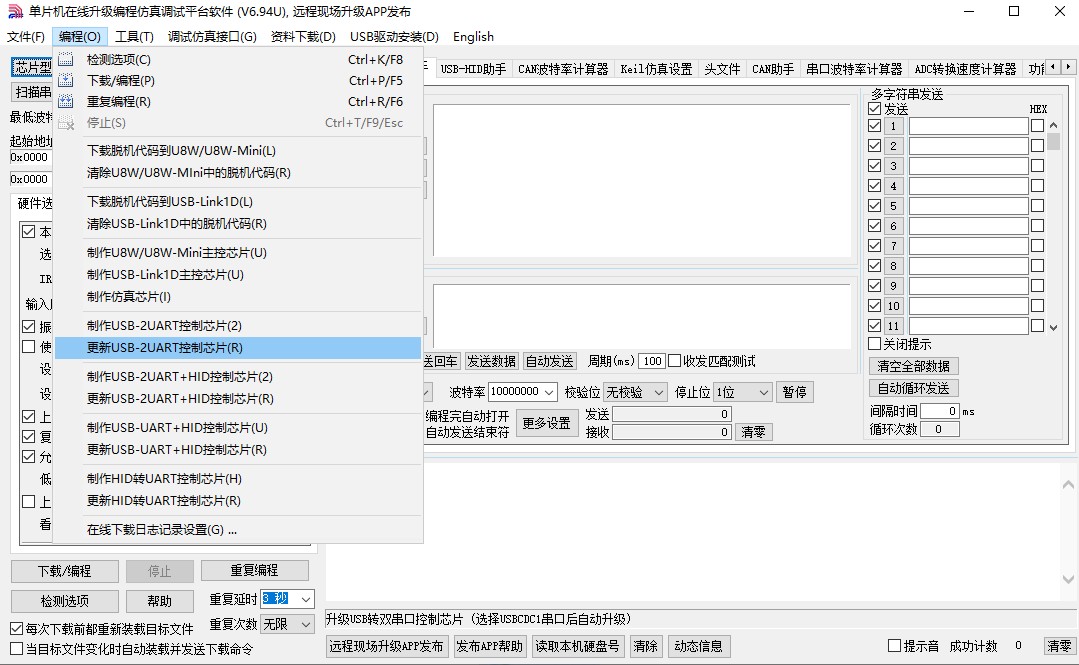
Task: Click the 检测选项 menu icon
Action: coord(65,60)
